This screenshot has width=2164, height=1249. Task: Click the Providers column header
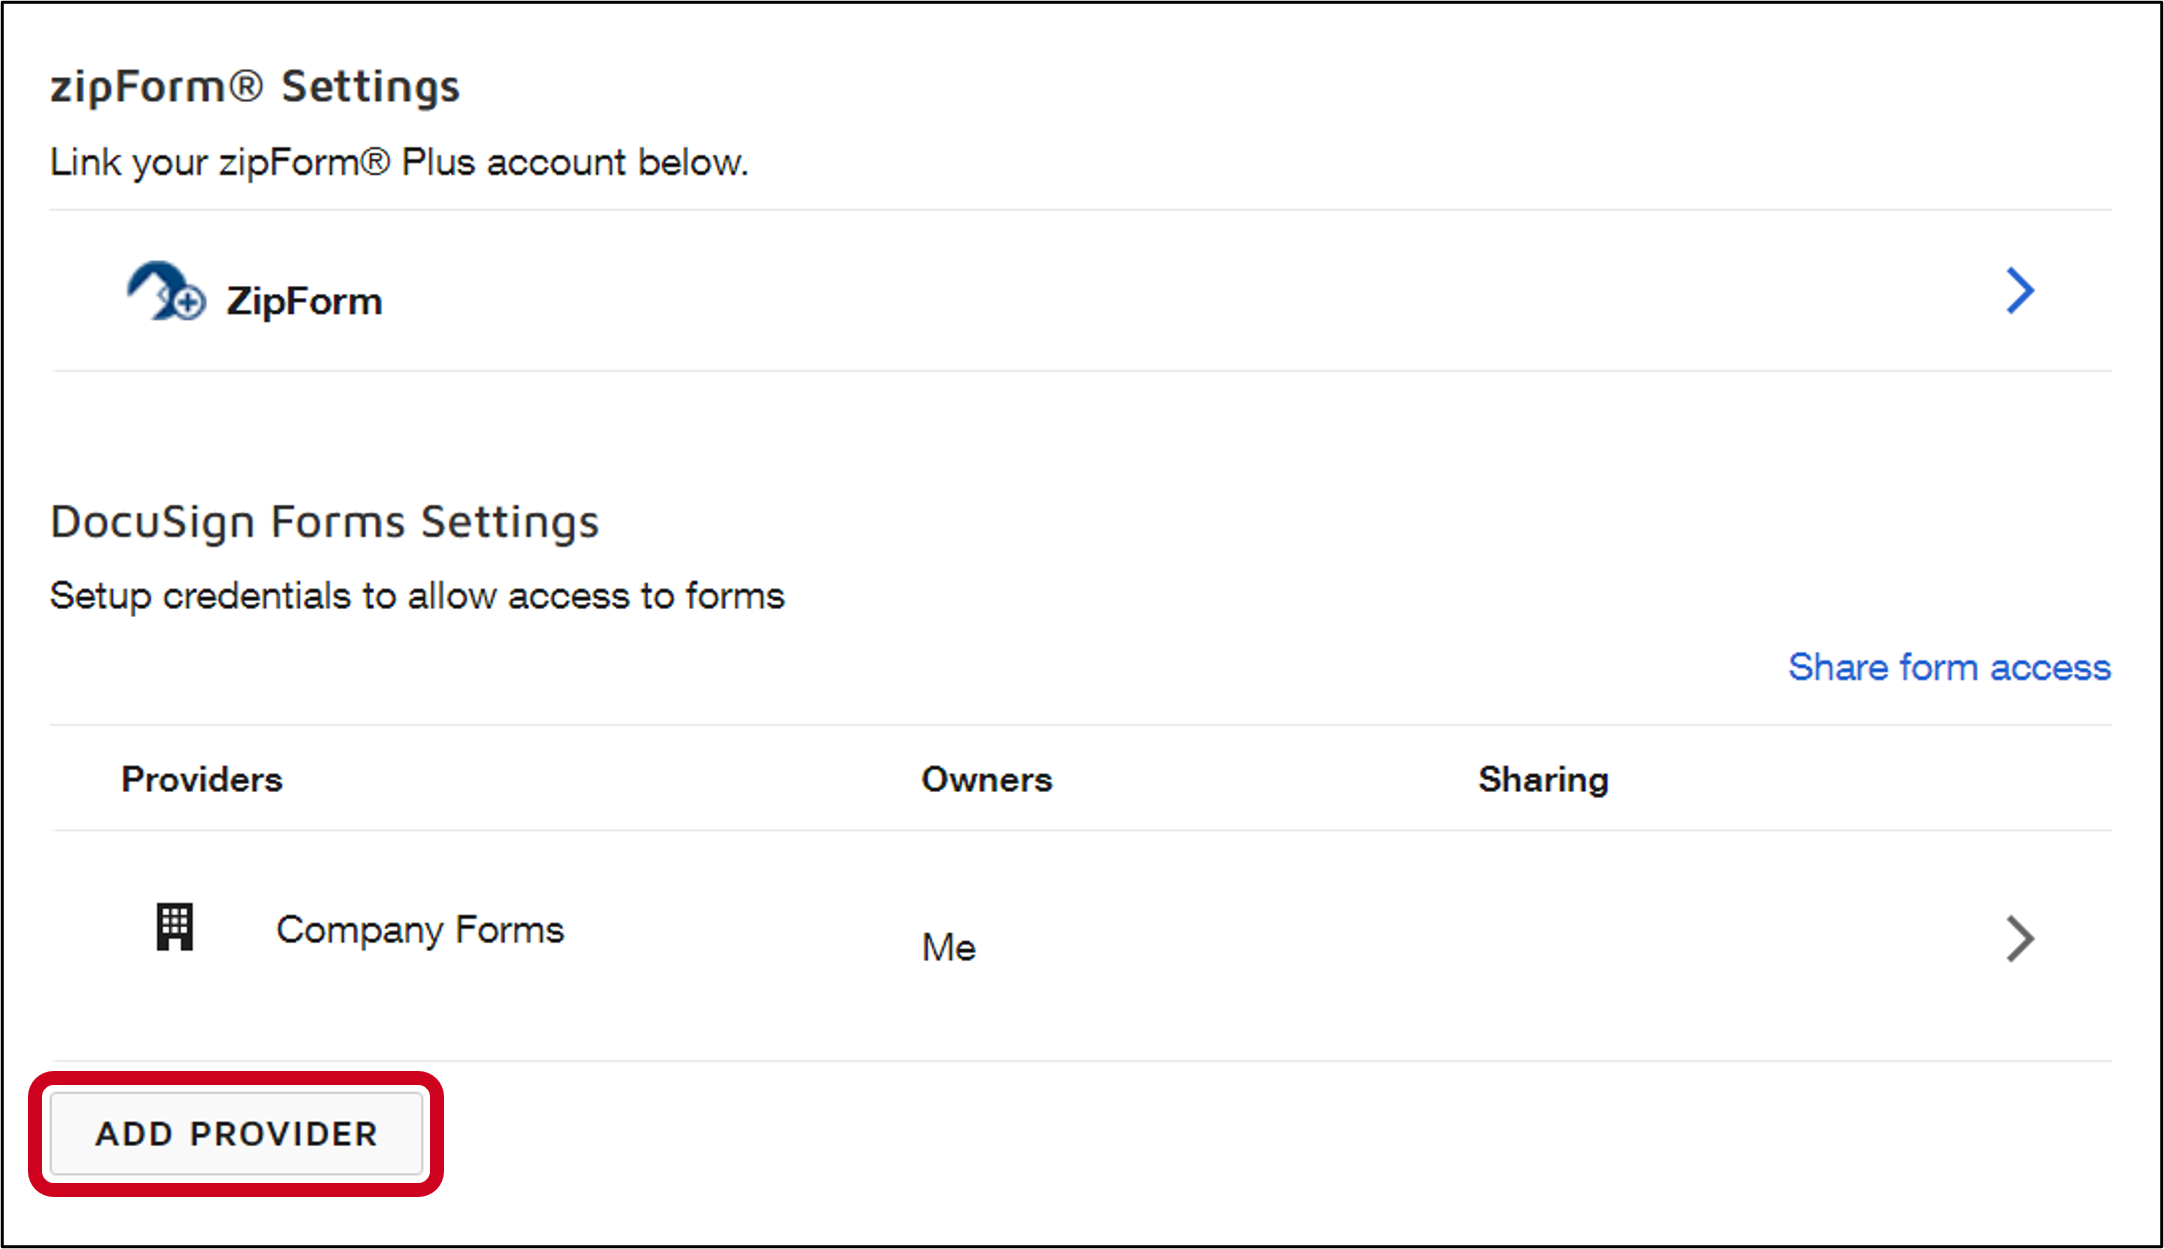pos(202,779)
